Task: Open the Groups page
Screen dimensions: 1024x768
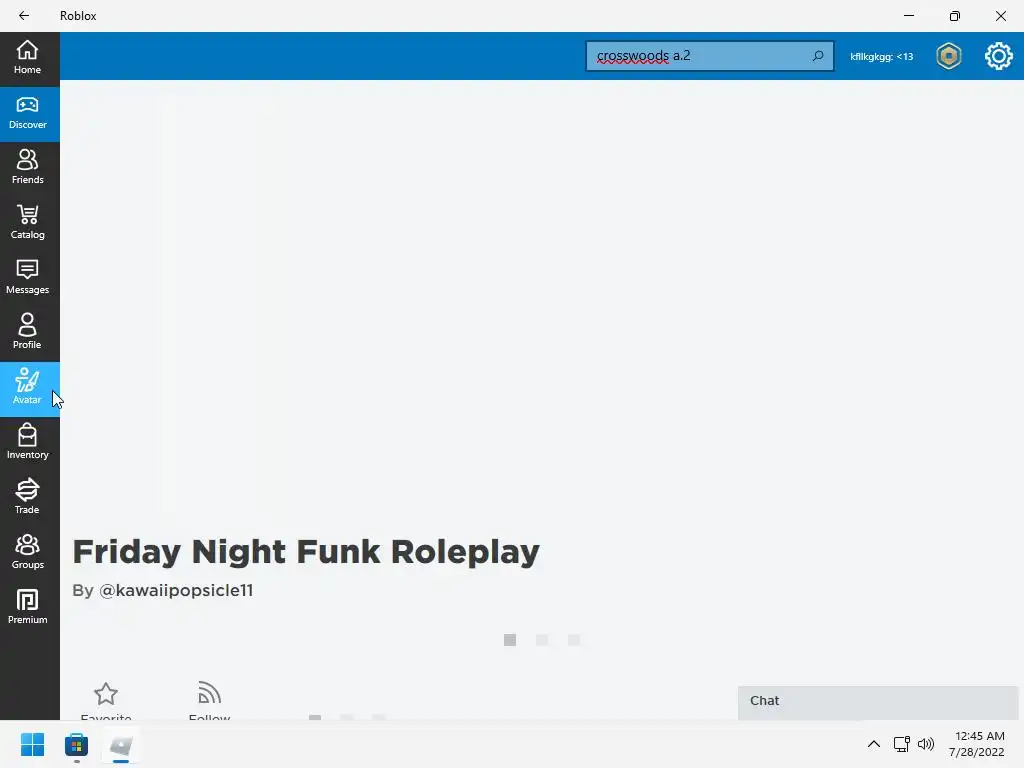Action: (x=27, y=553)
